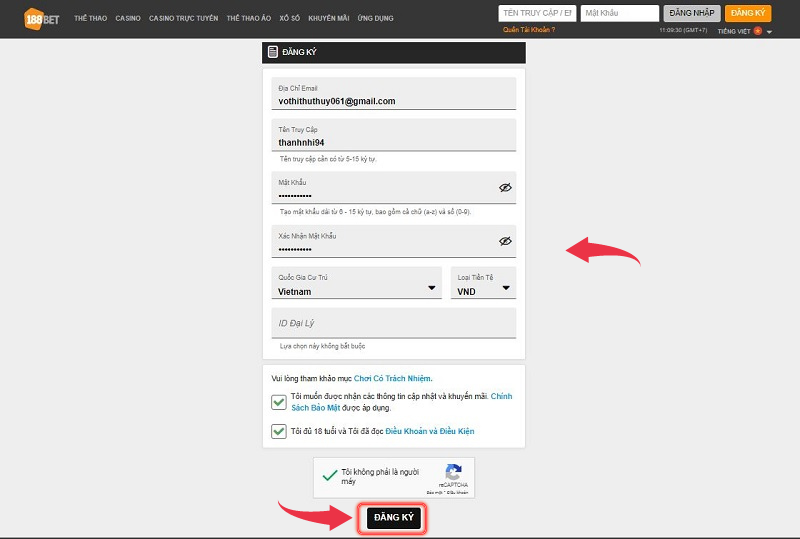
Task: Click the Đăng Ký form header icon
Action: pyautogui.click(x=273, y=52)
